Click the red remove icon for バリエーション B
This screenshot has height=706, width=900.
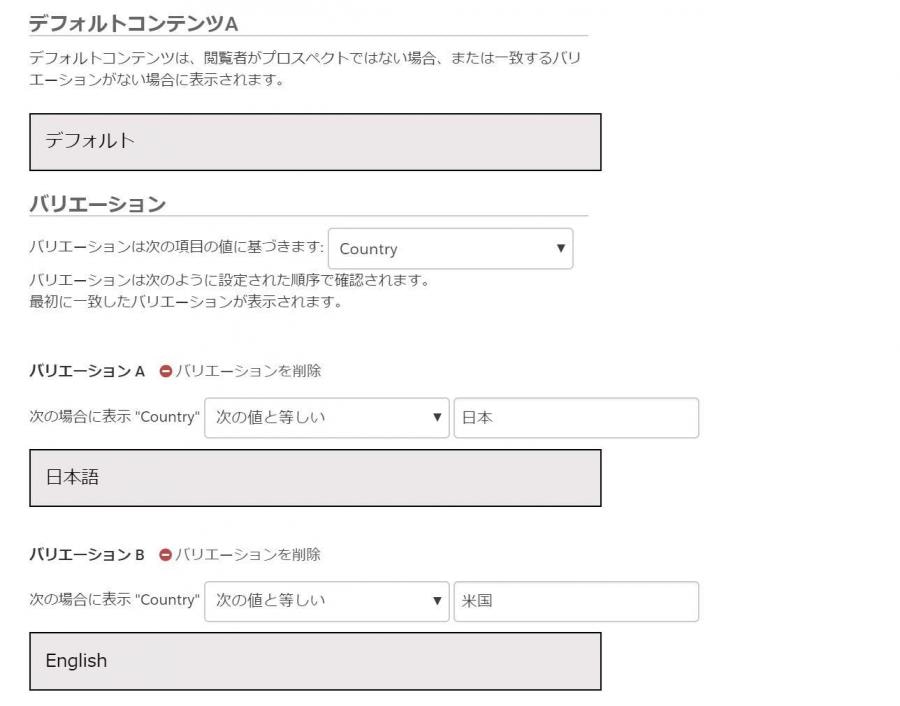[165, 555]
